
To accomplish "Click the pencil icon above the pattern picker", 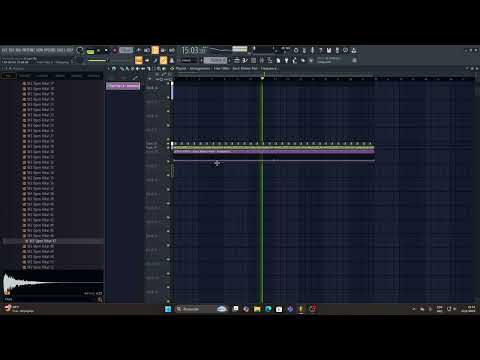I will click(135, 78).
